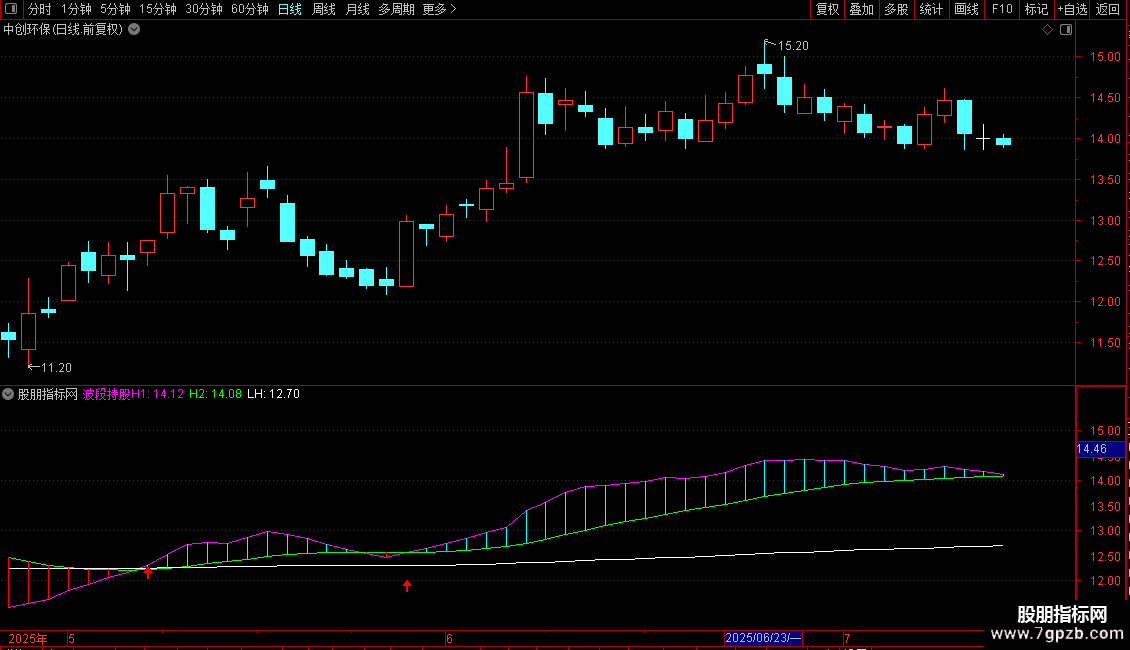Open dropdown next to 中创环保 title
Screen dimensions: 1130x650
tap(134, 30)
